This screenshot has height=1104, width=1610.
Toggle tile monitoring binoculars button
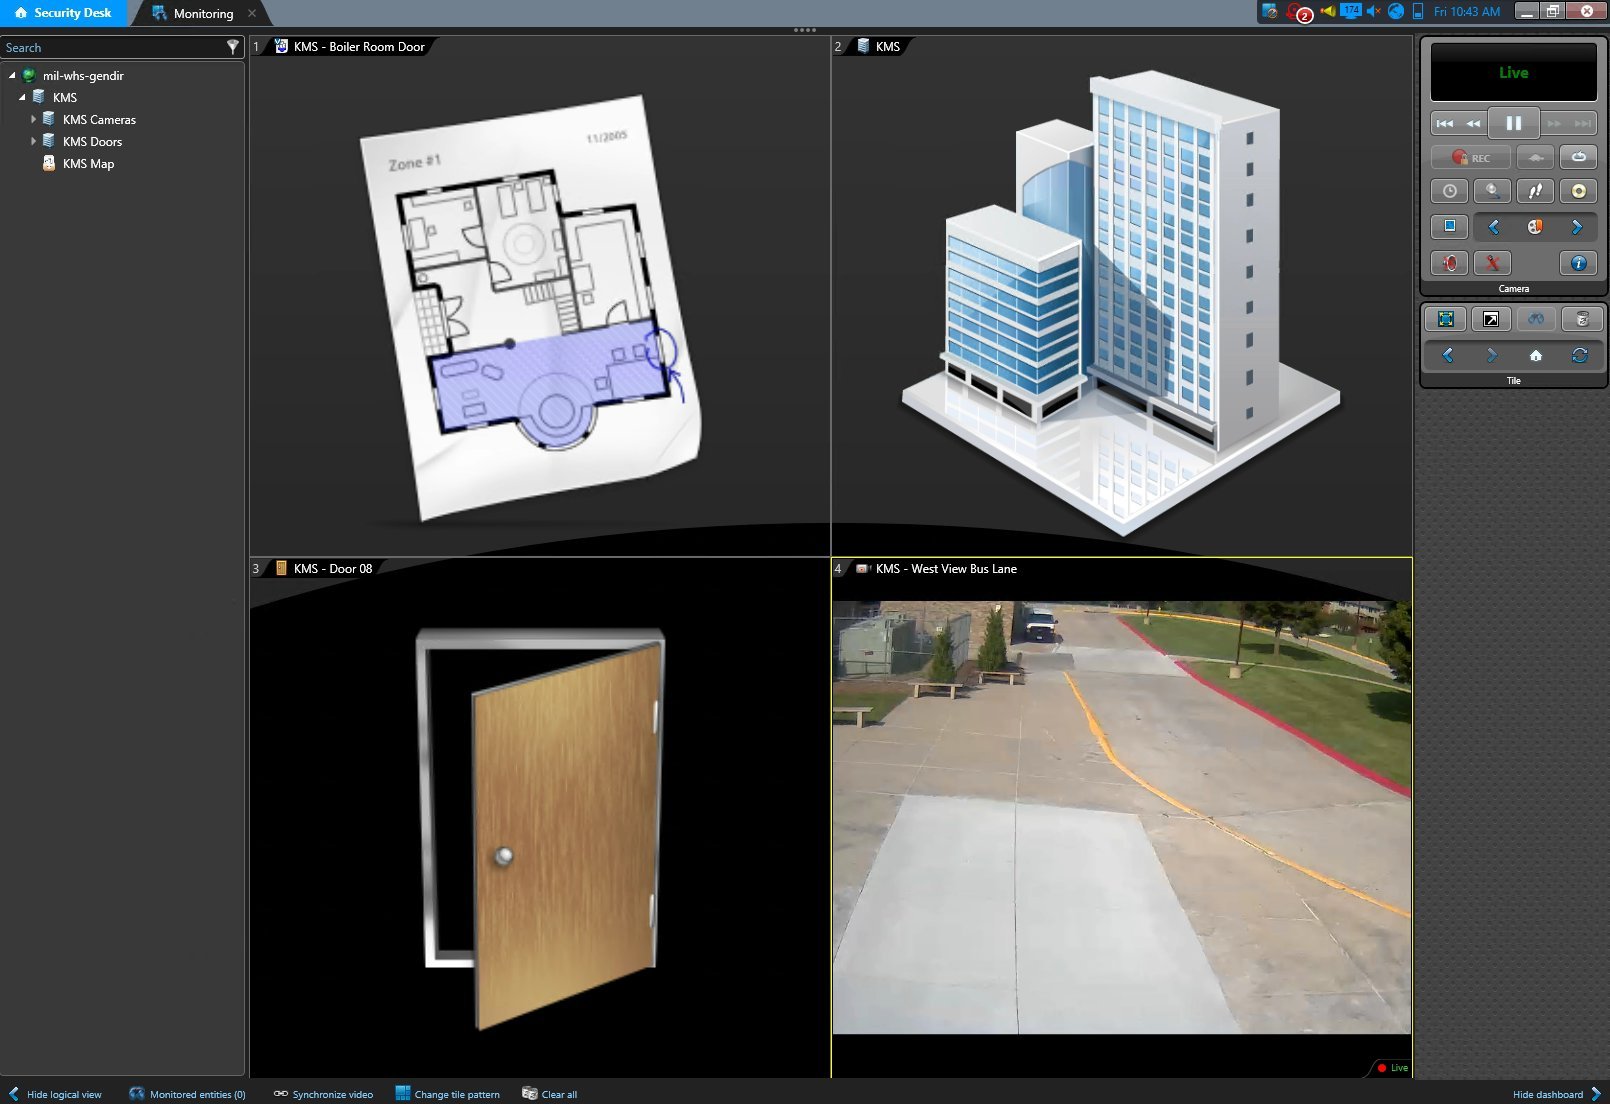point(1536,319)
